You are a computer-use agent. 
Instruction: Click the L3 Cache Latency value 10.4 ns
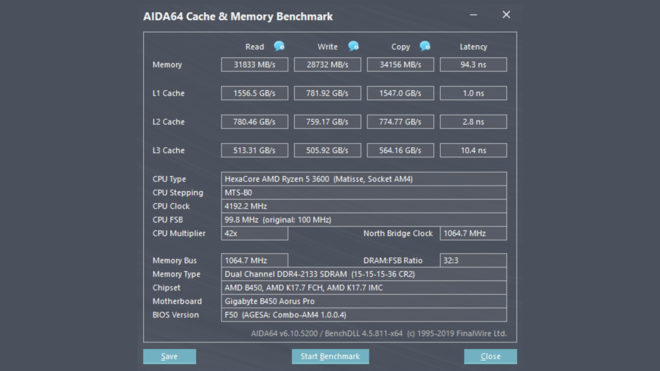pos(474,150)
